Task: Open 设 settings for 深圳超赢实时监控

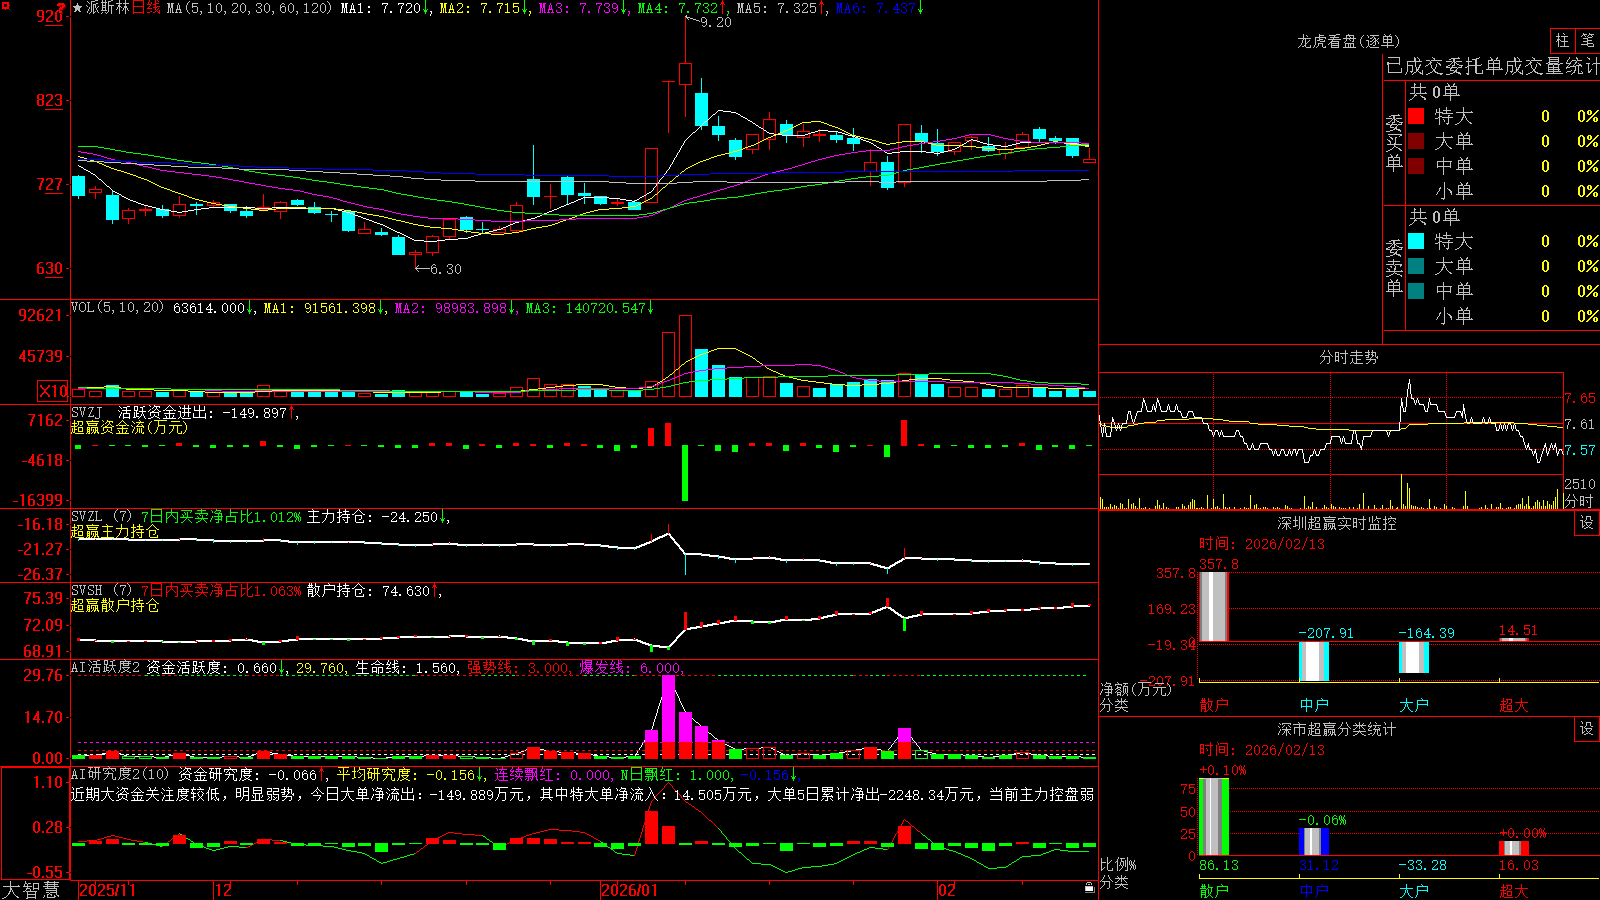Action: [1587, 523]
